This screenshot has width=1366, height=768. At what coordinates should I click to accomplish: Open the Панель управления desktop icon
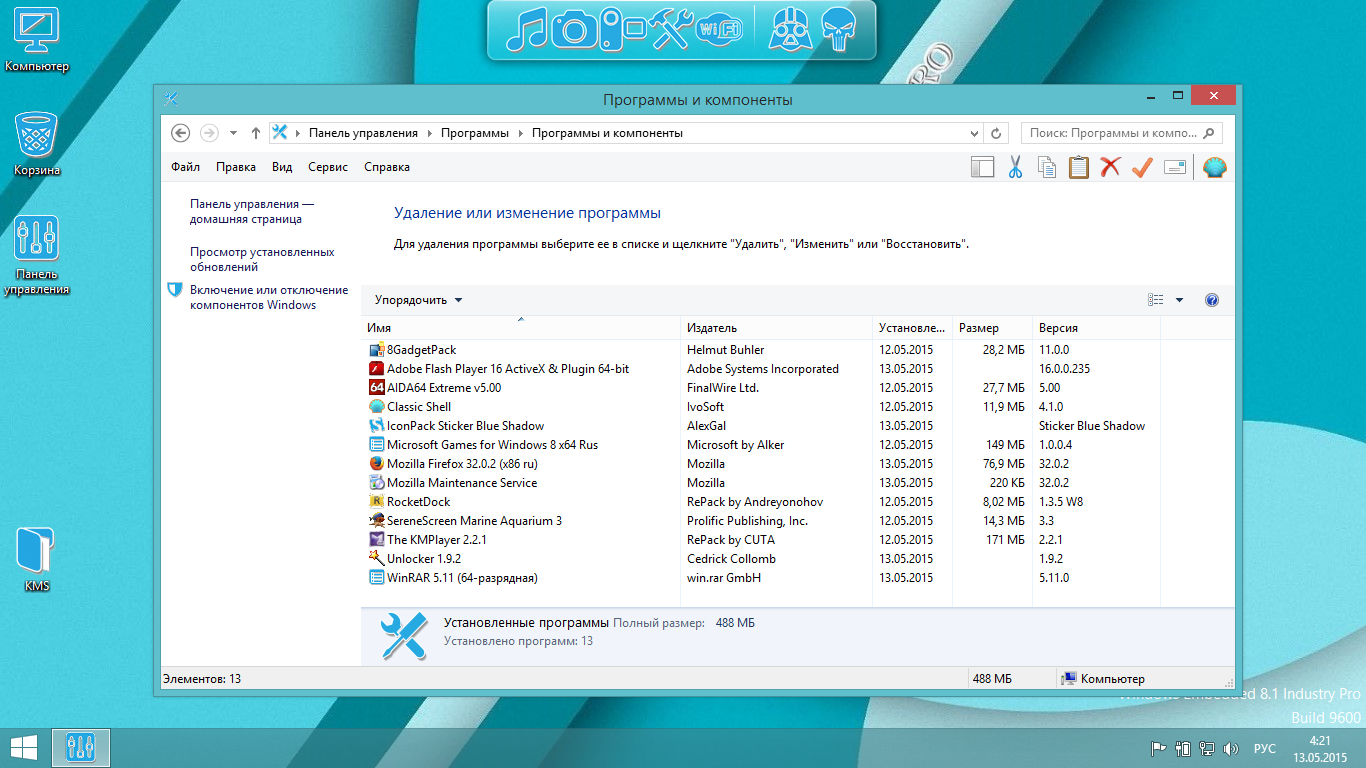click(37, 256)
